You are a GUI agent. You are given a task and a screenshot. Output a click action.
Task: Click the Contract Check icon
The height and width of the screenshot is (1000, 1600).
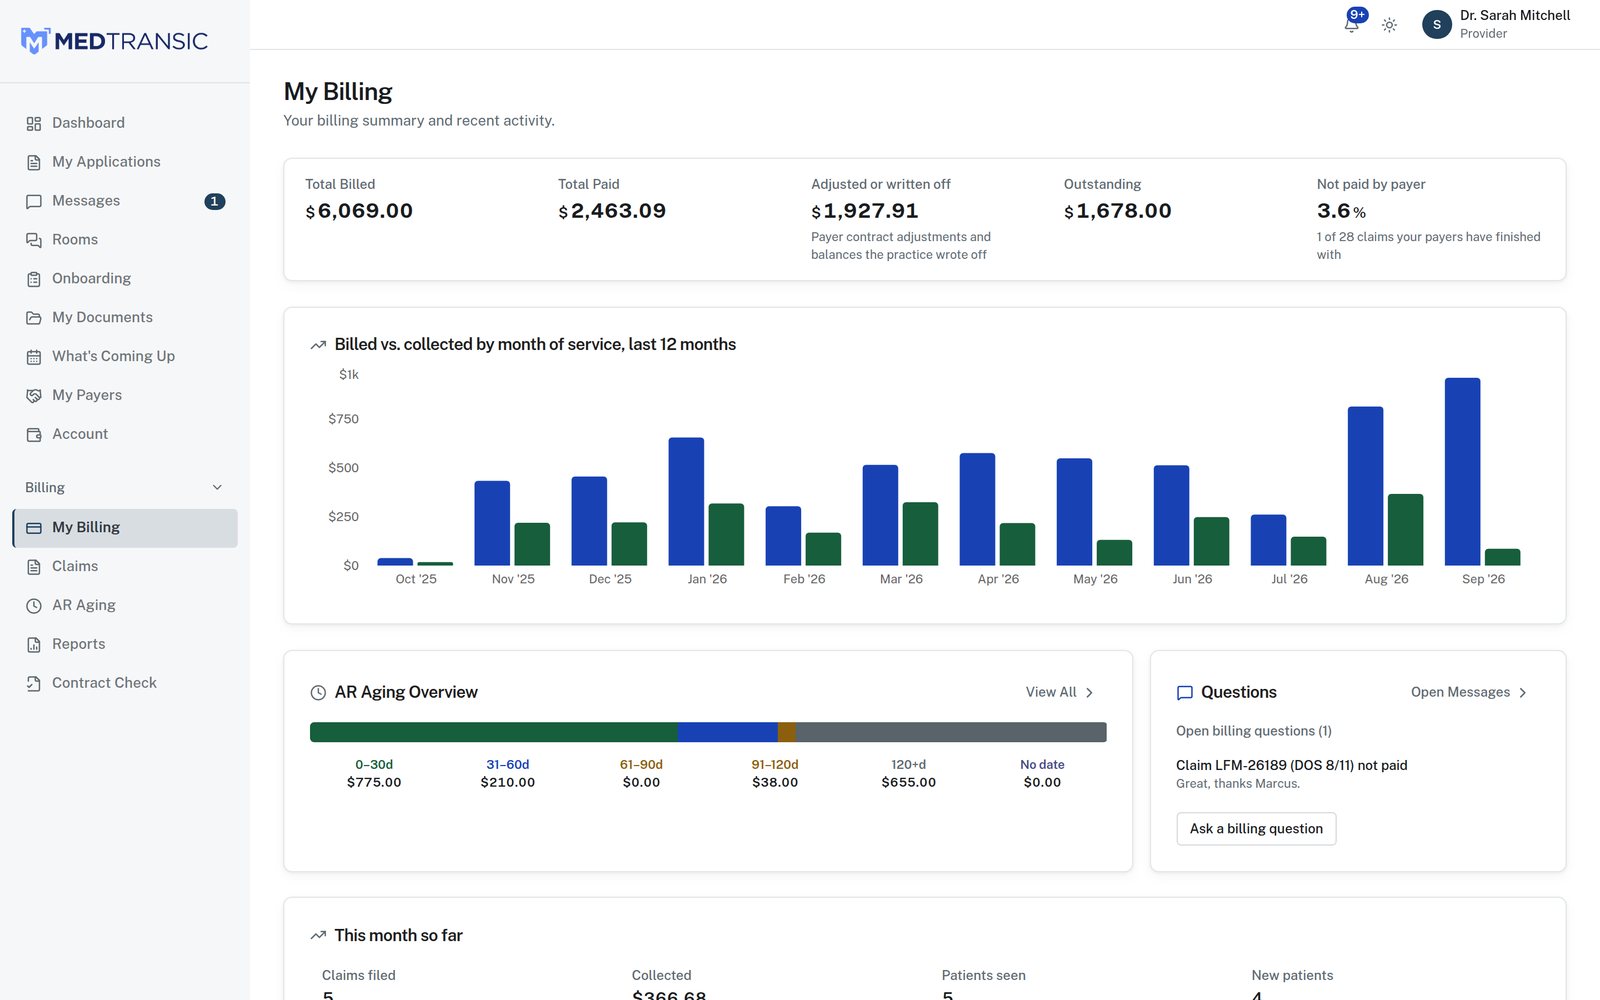pos(34,684)
